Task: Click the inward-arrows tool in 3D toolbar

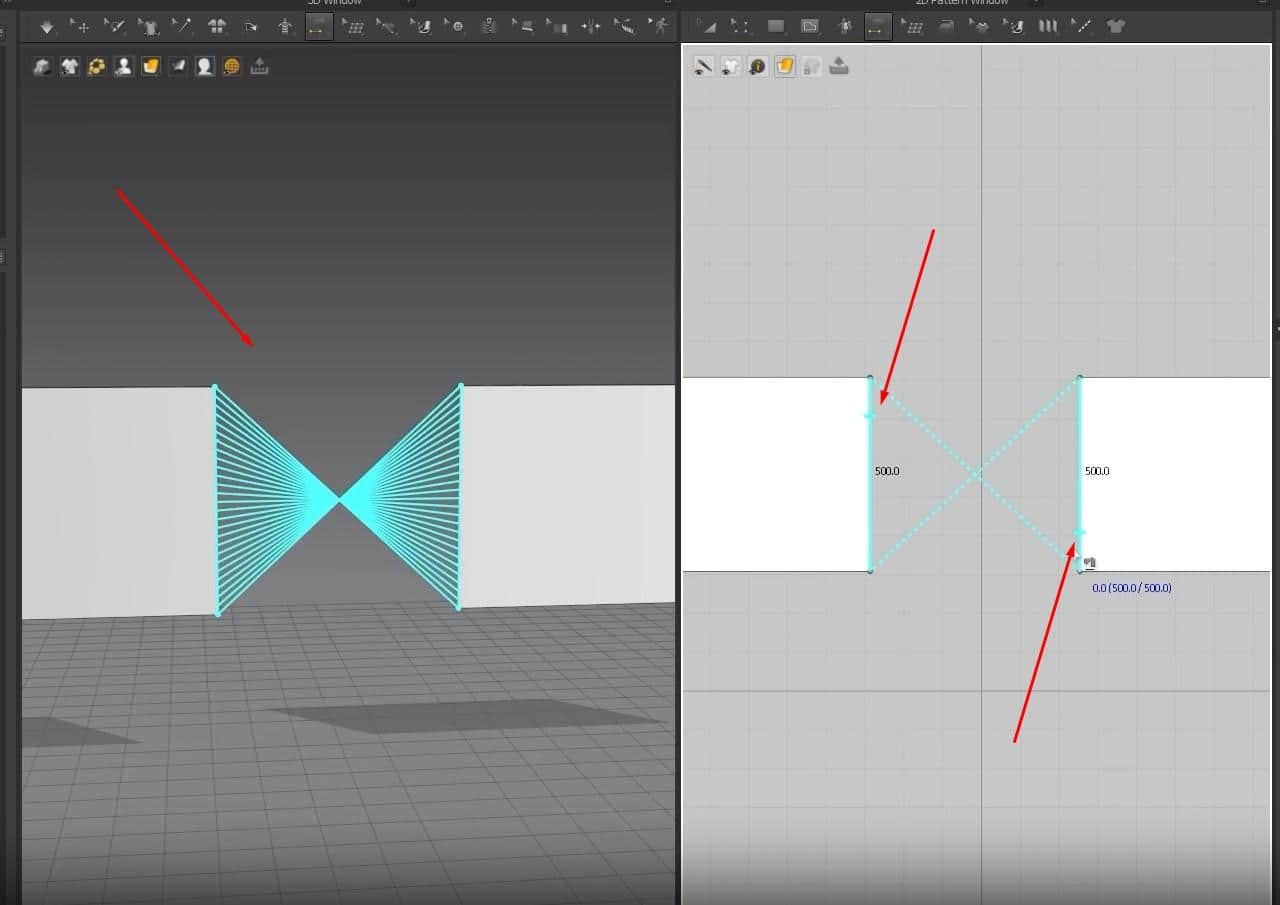Action: tap(592, 27)
